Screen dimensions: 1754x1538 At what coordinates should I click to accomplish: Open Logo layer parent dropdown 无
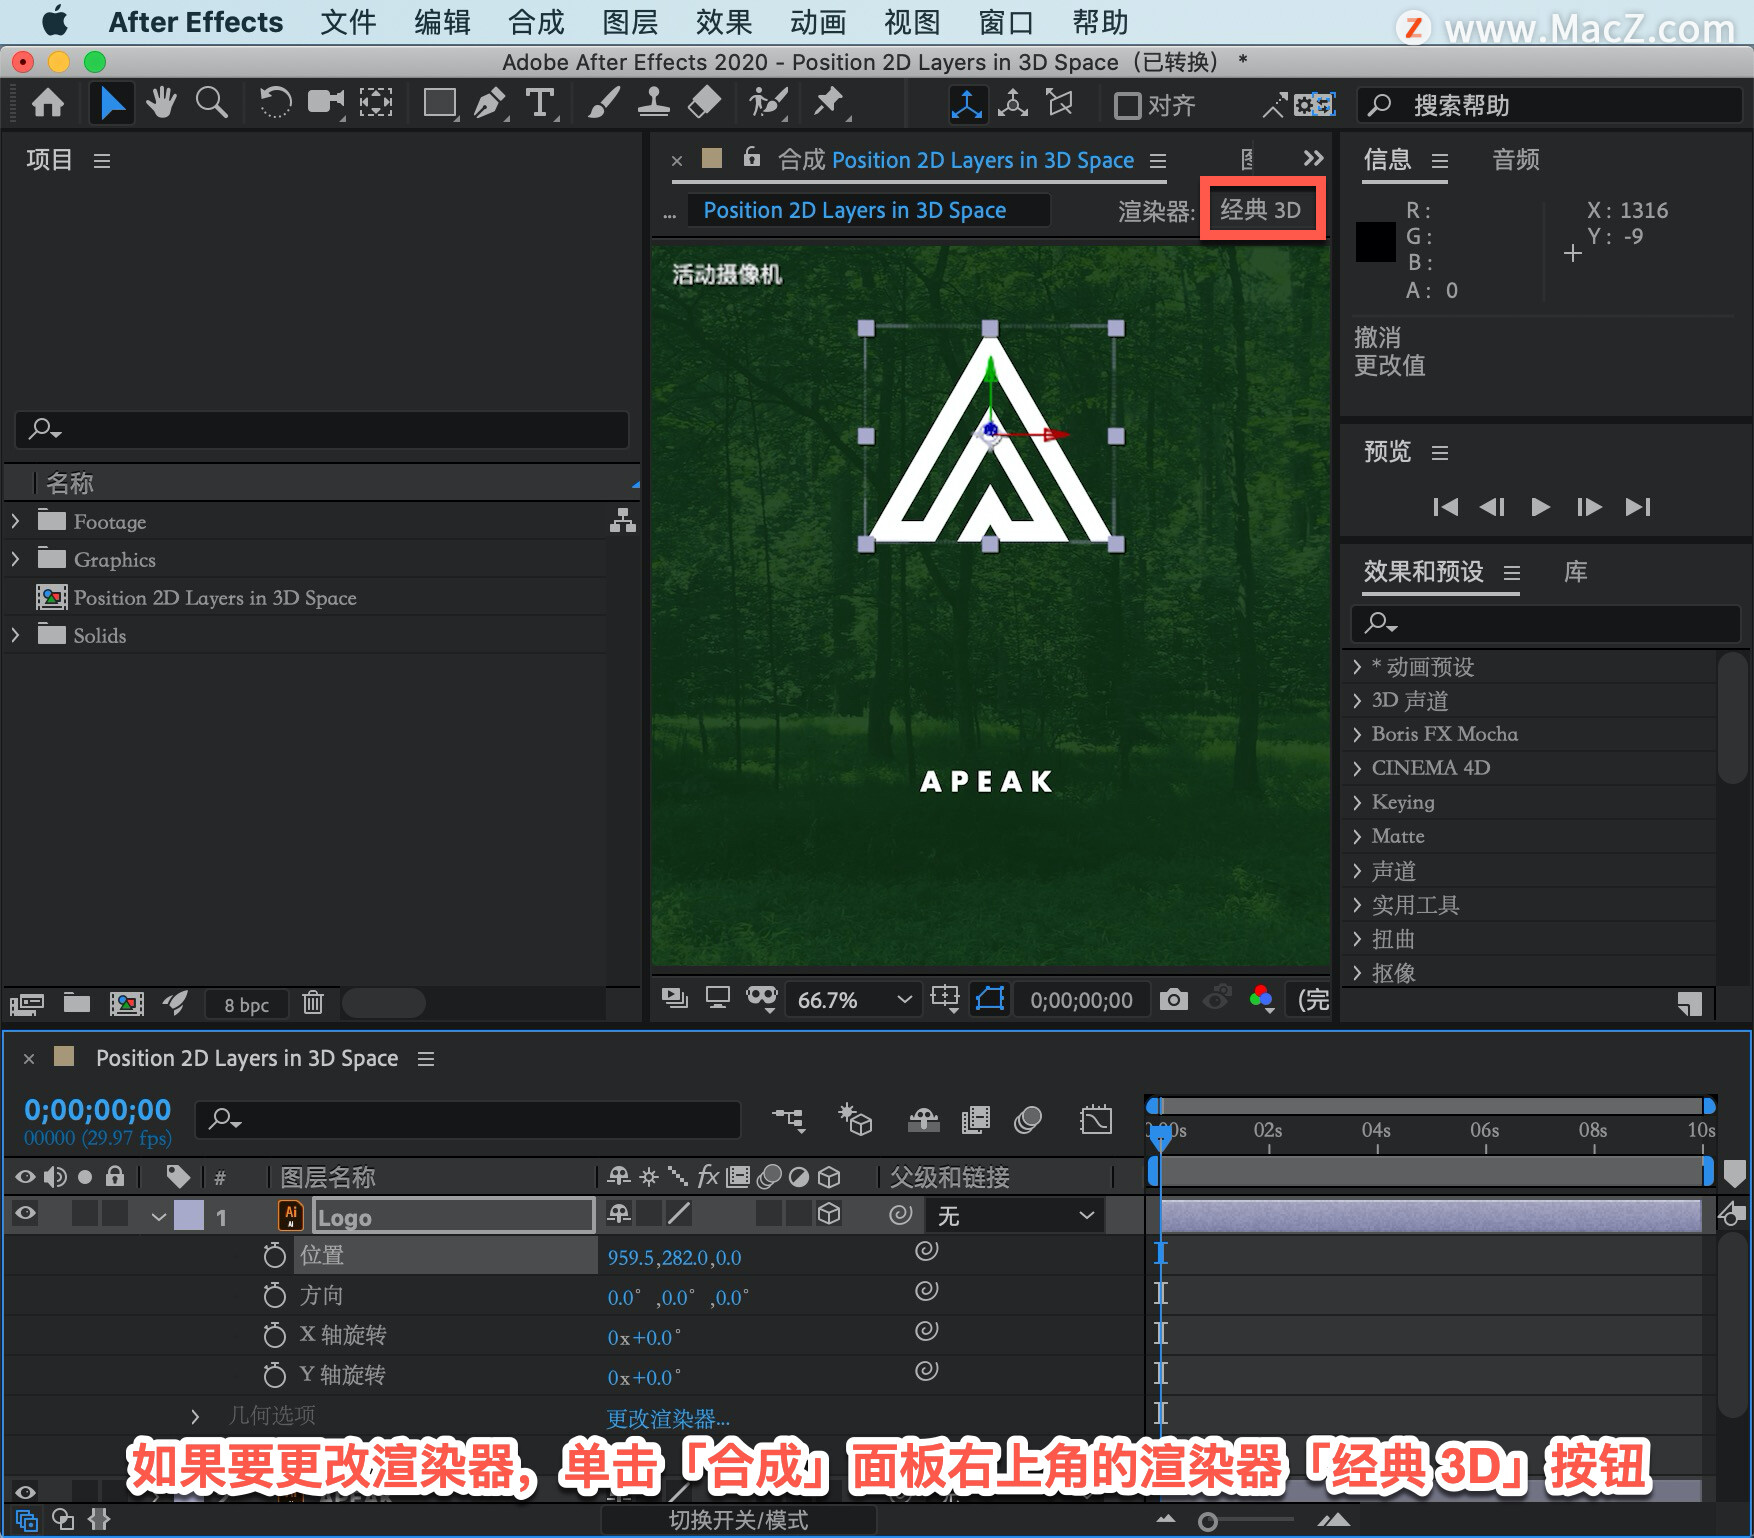click(1017, 1215)
